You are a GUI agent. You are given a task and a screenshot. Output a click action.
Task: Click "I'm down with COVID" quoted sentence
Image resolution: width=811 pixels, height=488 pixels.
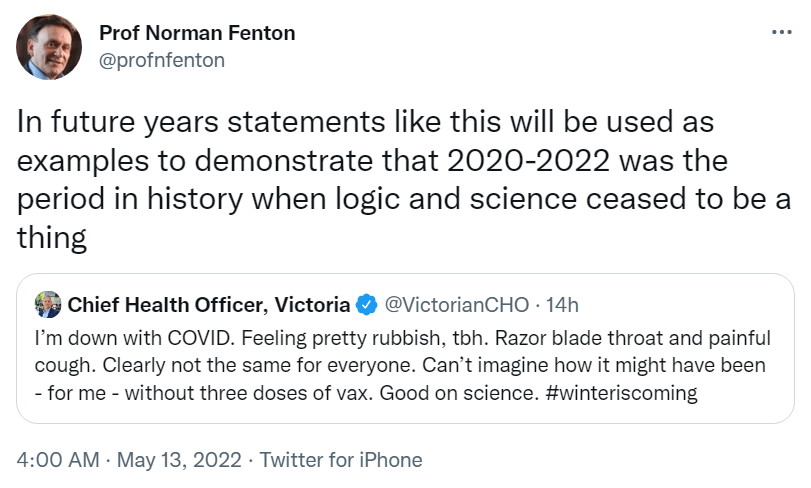[x=109, y=335]
